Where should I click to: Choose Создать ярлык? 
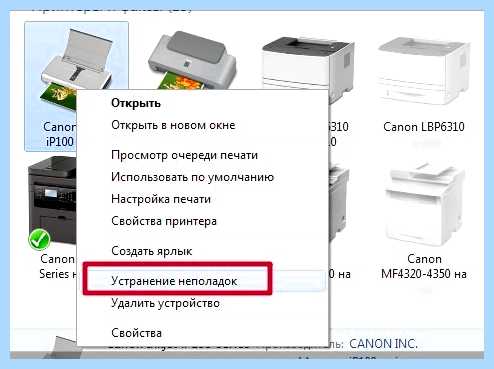(x=152, y=251)
